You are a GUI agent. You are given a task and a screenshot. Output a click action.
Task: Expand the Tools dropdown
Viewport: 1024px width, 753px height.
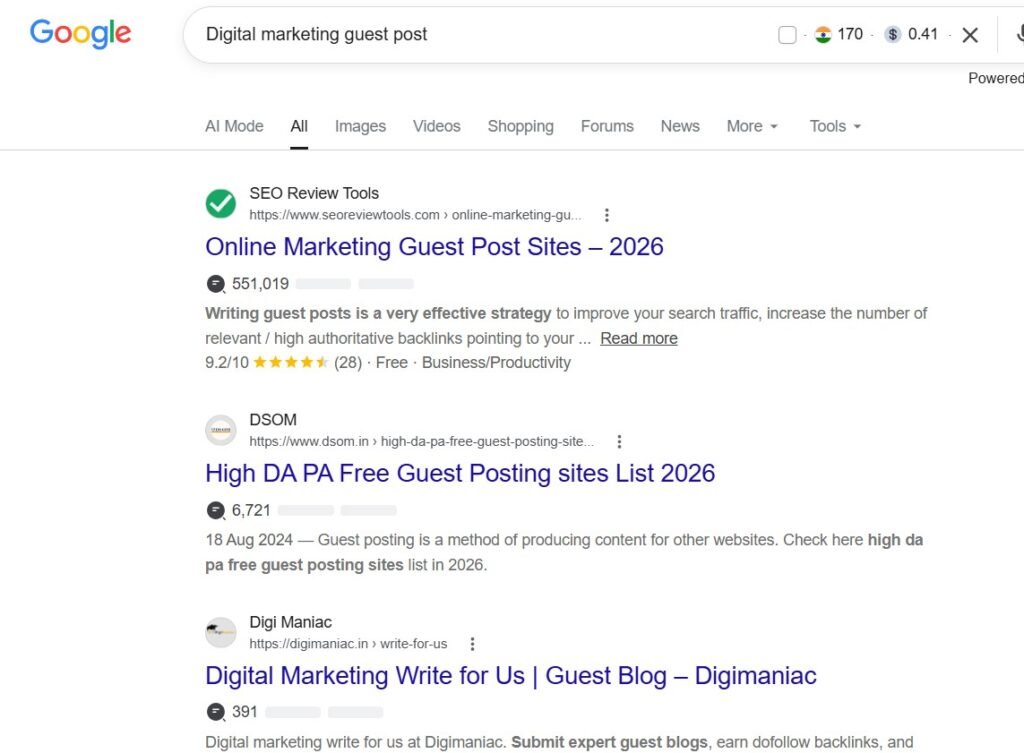pos(835,126)
